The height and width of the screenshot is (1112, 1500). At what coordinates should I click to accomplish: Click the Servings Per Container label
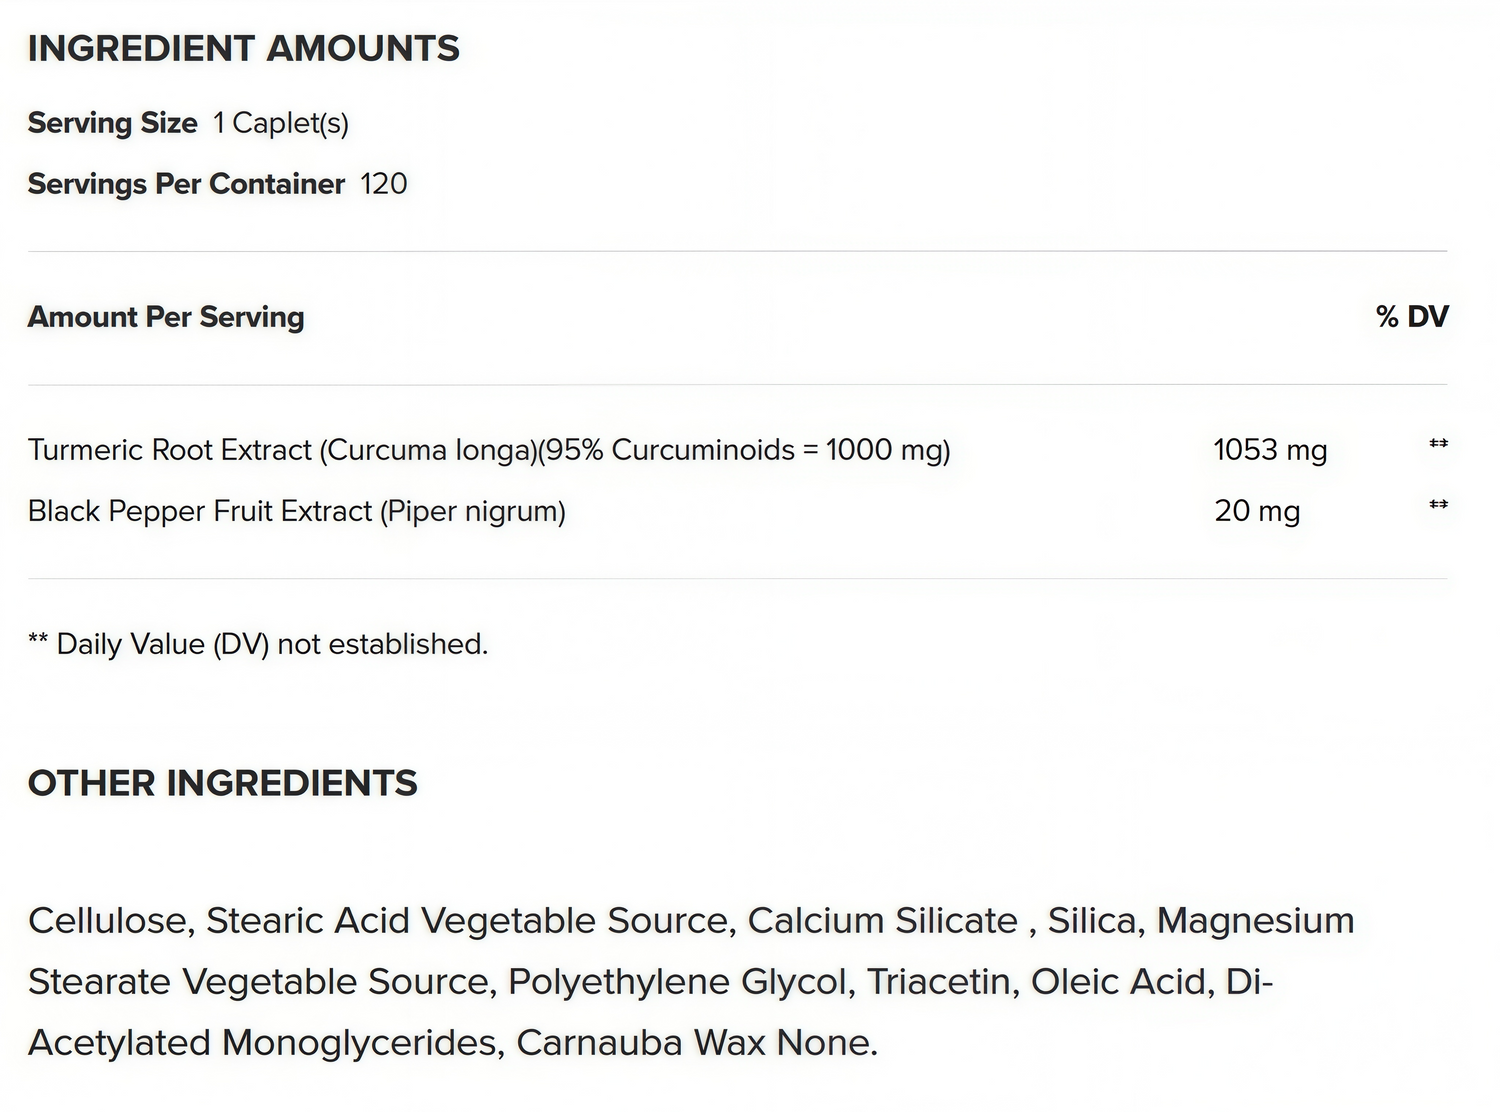click(186, 184)
